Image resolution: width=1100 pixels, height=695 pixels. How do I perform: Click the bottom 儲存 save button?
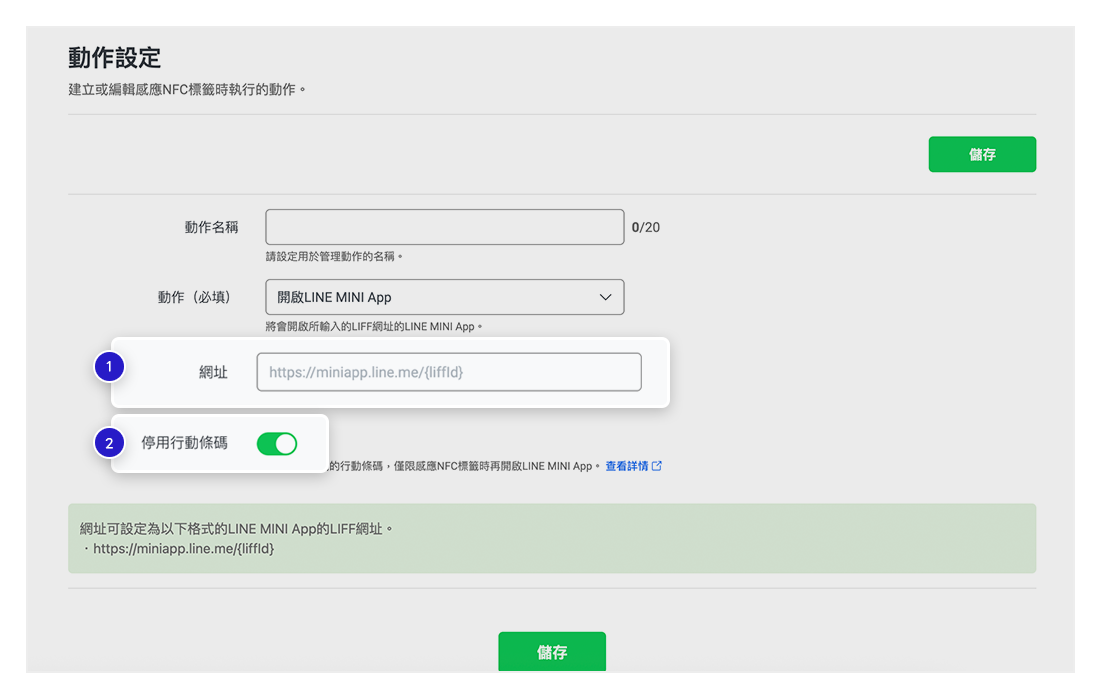pos(552,652)
